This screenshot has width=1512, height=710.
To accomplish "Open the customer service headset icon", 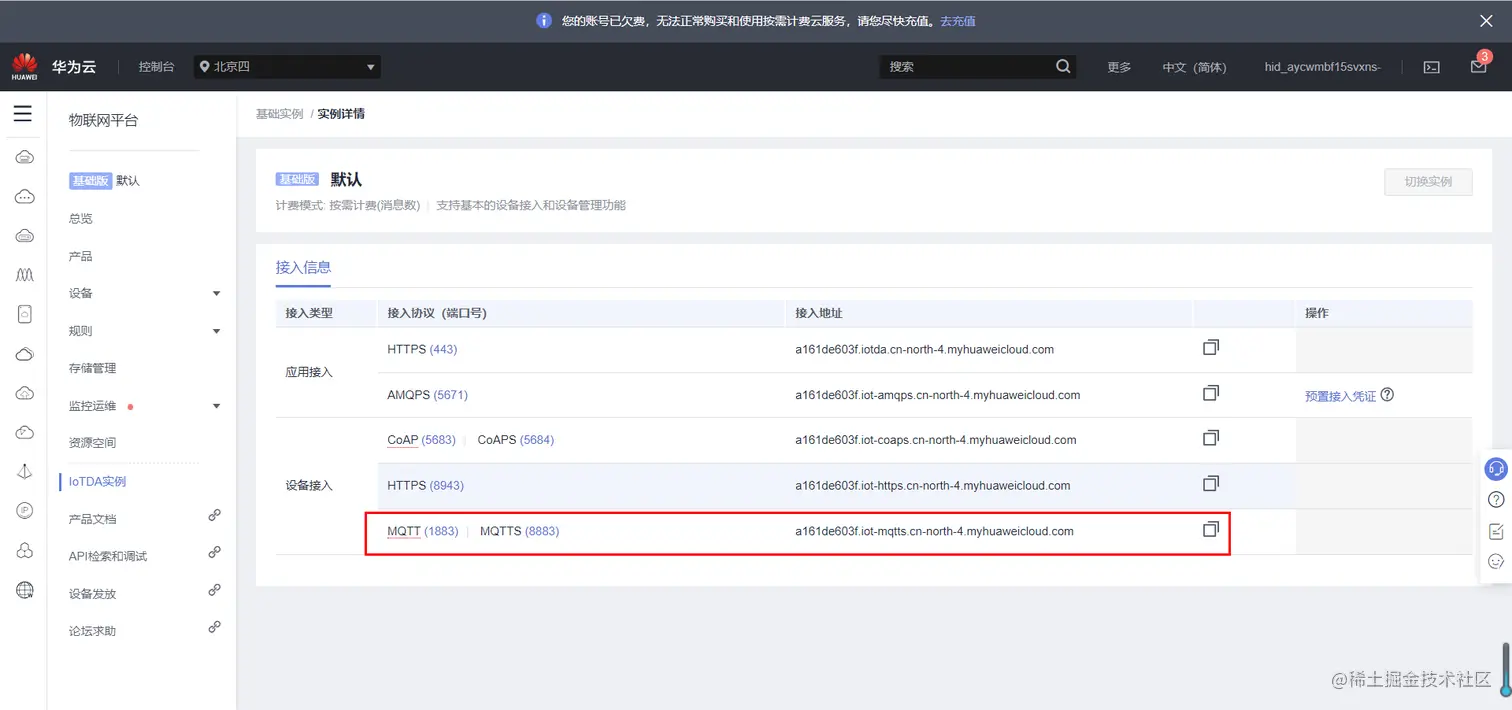I will click(x=1496, y=468).
